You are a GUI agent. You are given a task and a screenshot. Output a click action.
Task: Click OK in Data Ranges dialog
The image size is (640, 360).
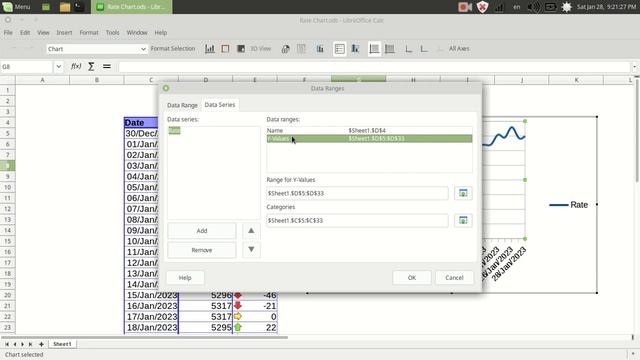pos(412,278)
